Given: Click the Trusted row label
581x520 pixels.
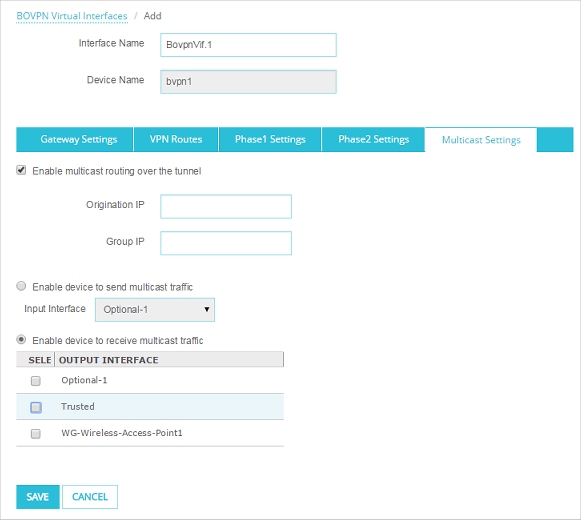Looking at the screenshot, I should 78,407.
